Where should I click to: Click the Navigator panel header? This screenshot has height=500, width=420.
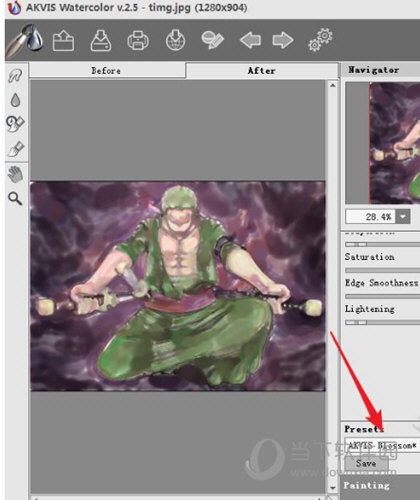[380, 70]
